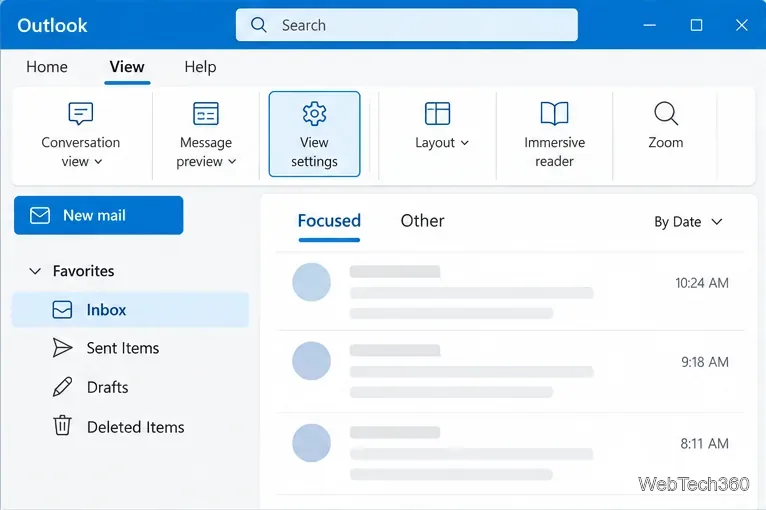Select the Inbox folder

[131, 310]
